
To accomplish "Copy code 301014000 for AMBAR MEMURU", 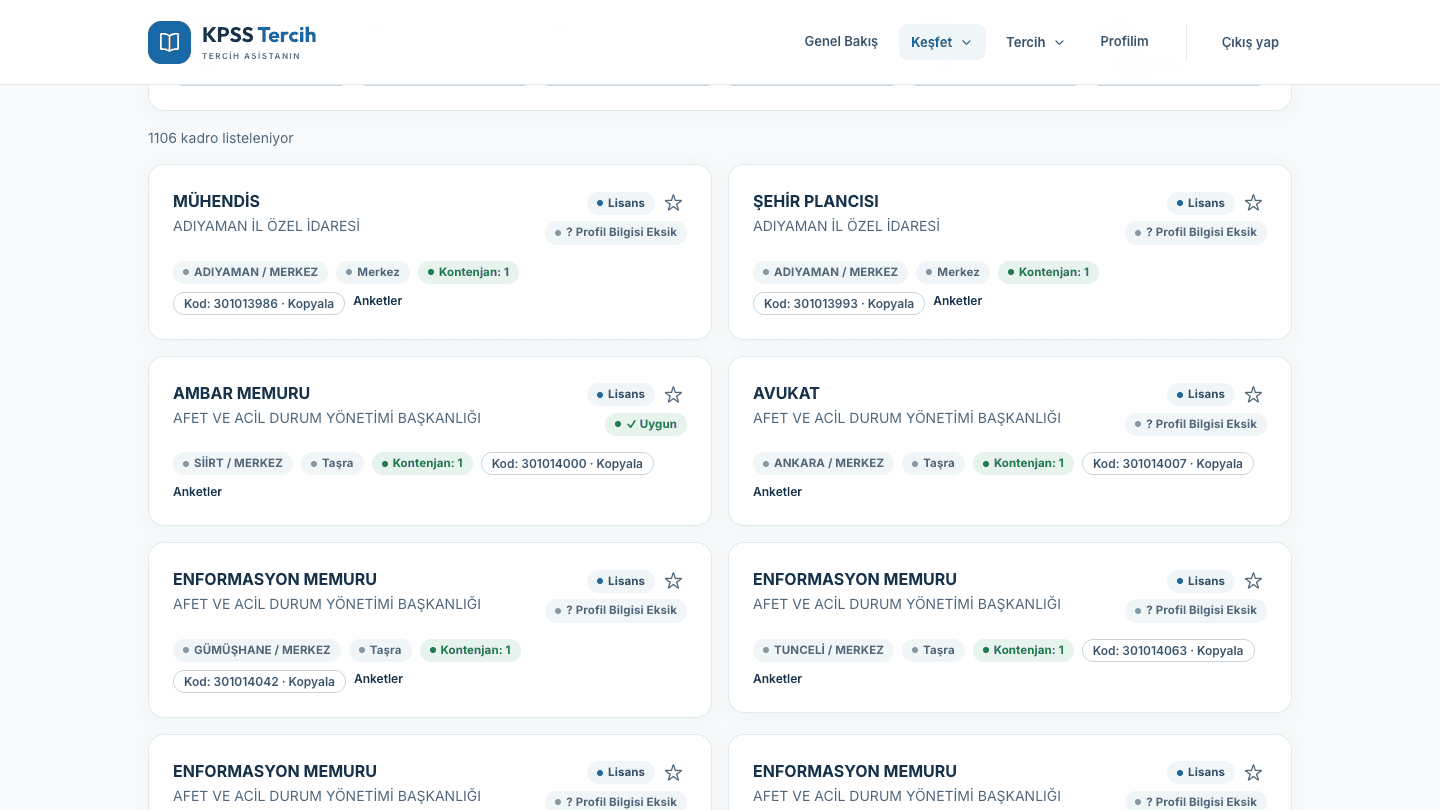I will pyautogui.click(x=567, y=463).
